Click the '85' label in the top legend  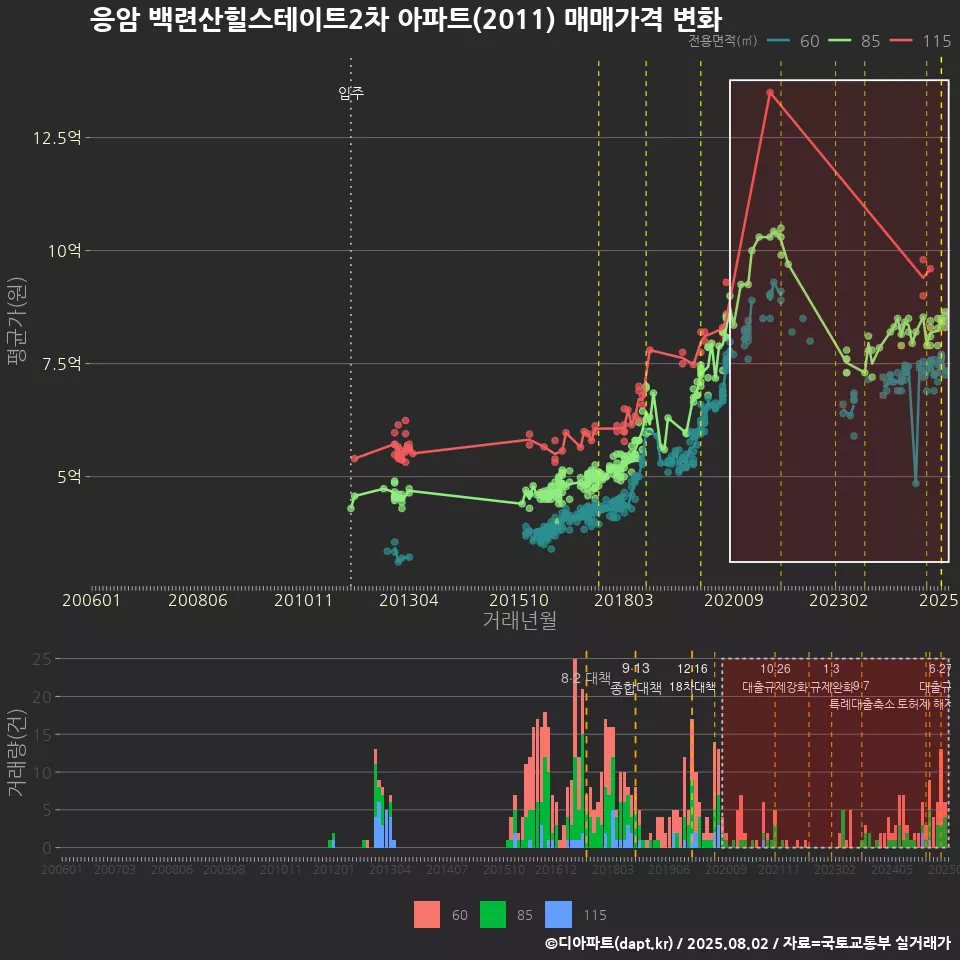click(871, 41)
